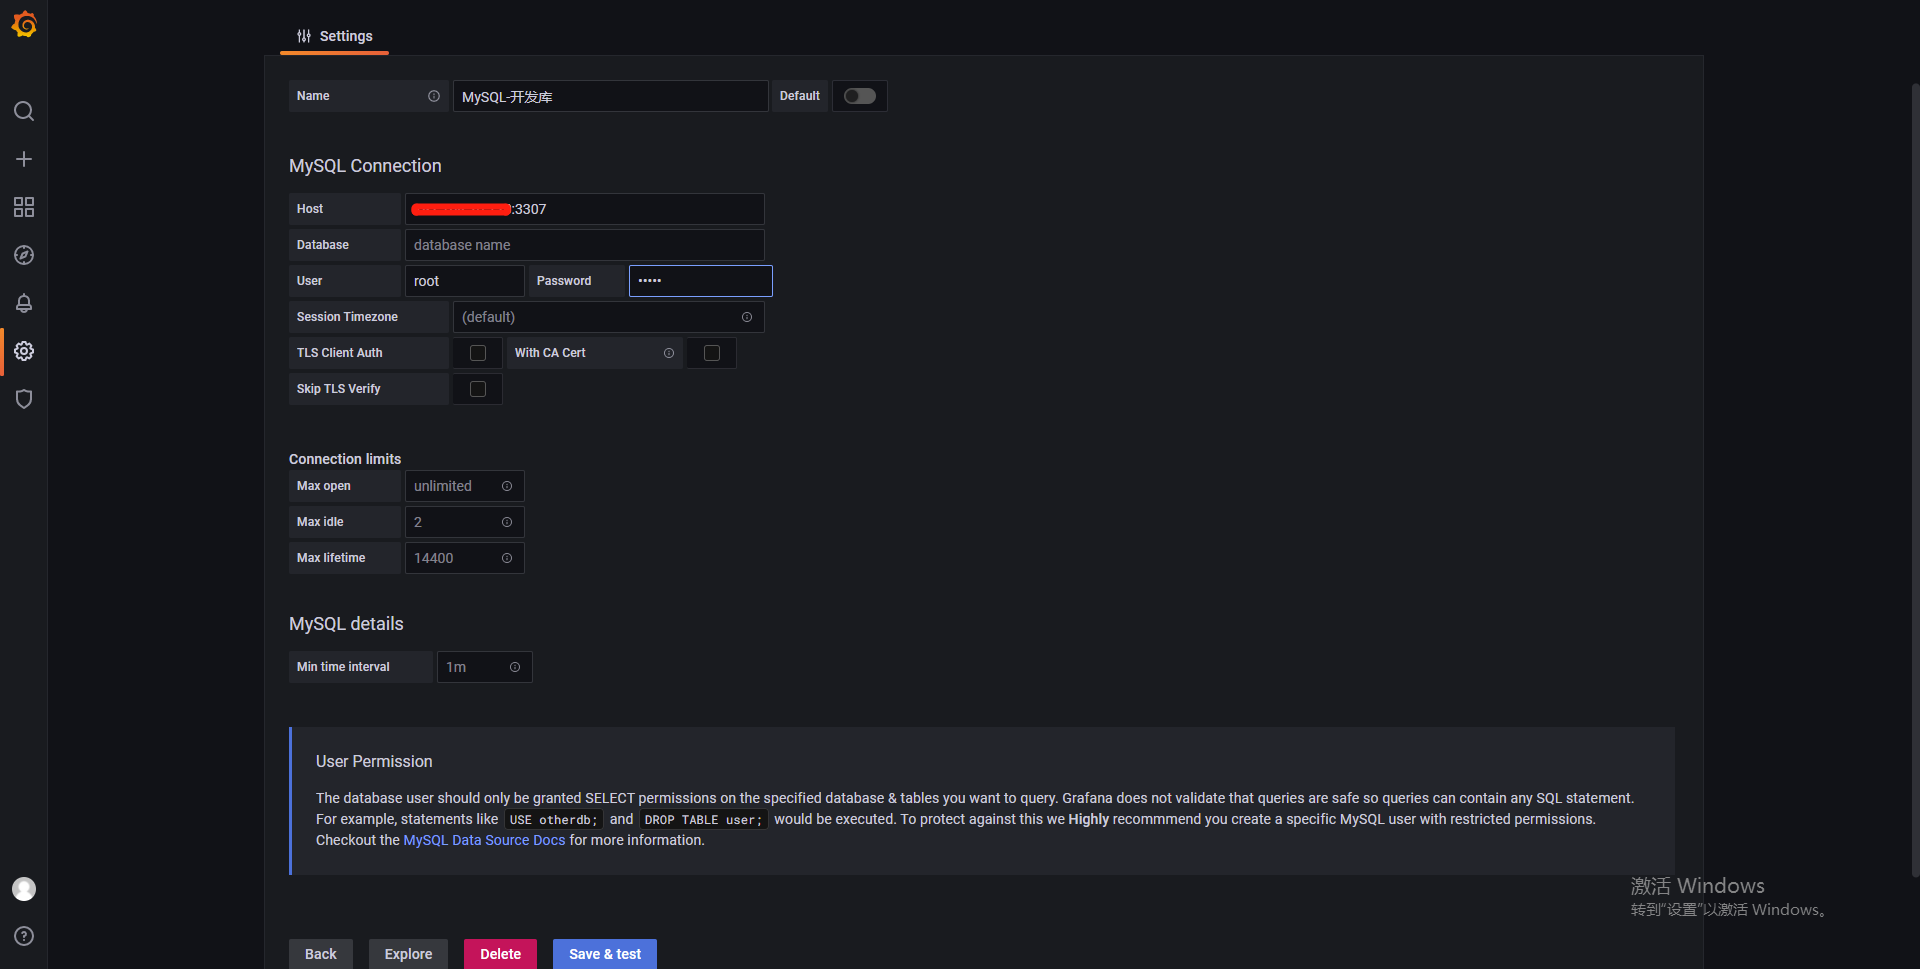This screenshot has height=969, width=1920.
Task: Open the Create plus icon in sidebar
Action: 24,159
